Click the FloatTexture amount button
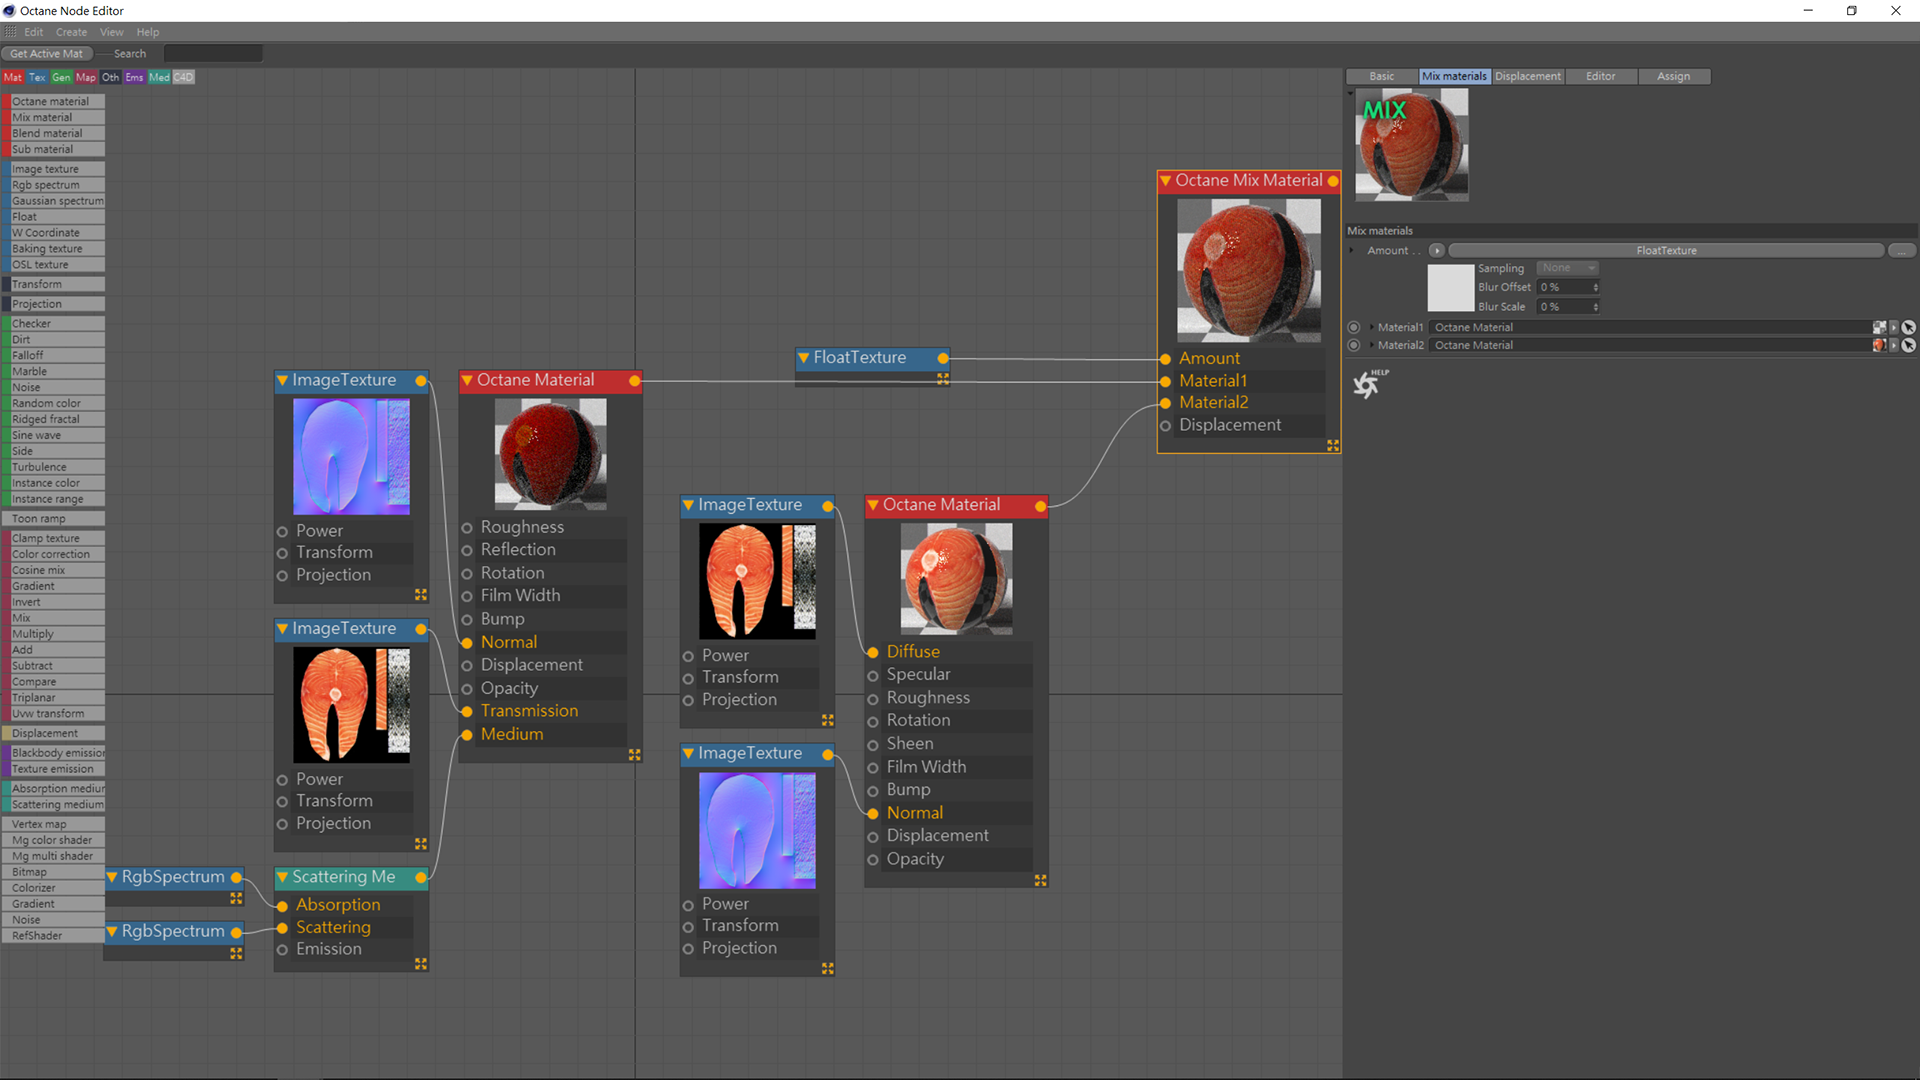The height and width of the screenshot is (1080, 1920). click(1666, 250)
